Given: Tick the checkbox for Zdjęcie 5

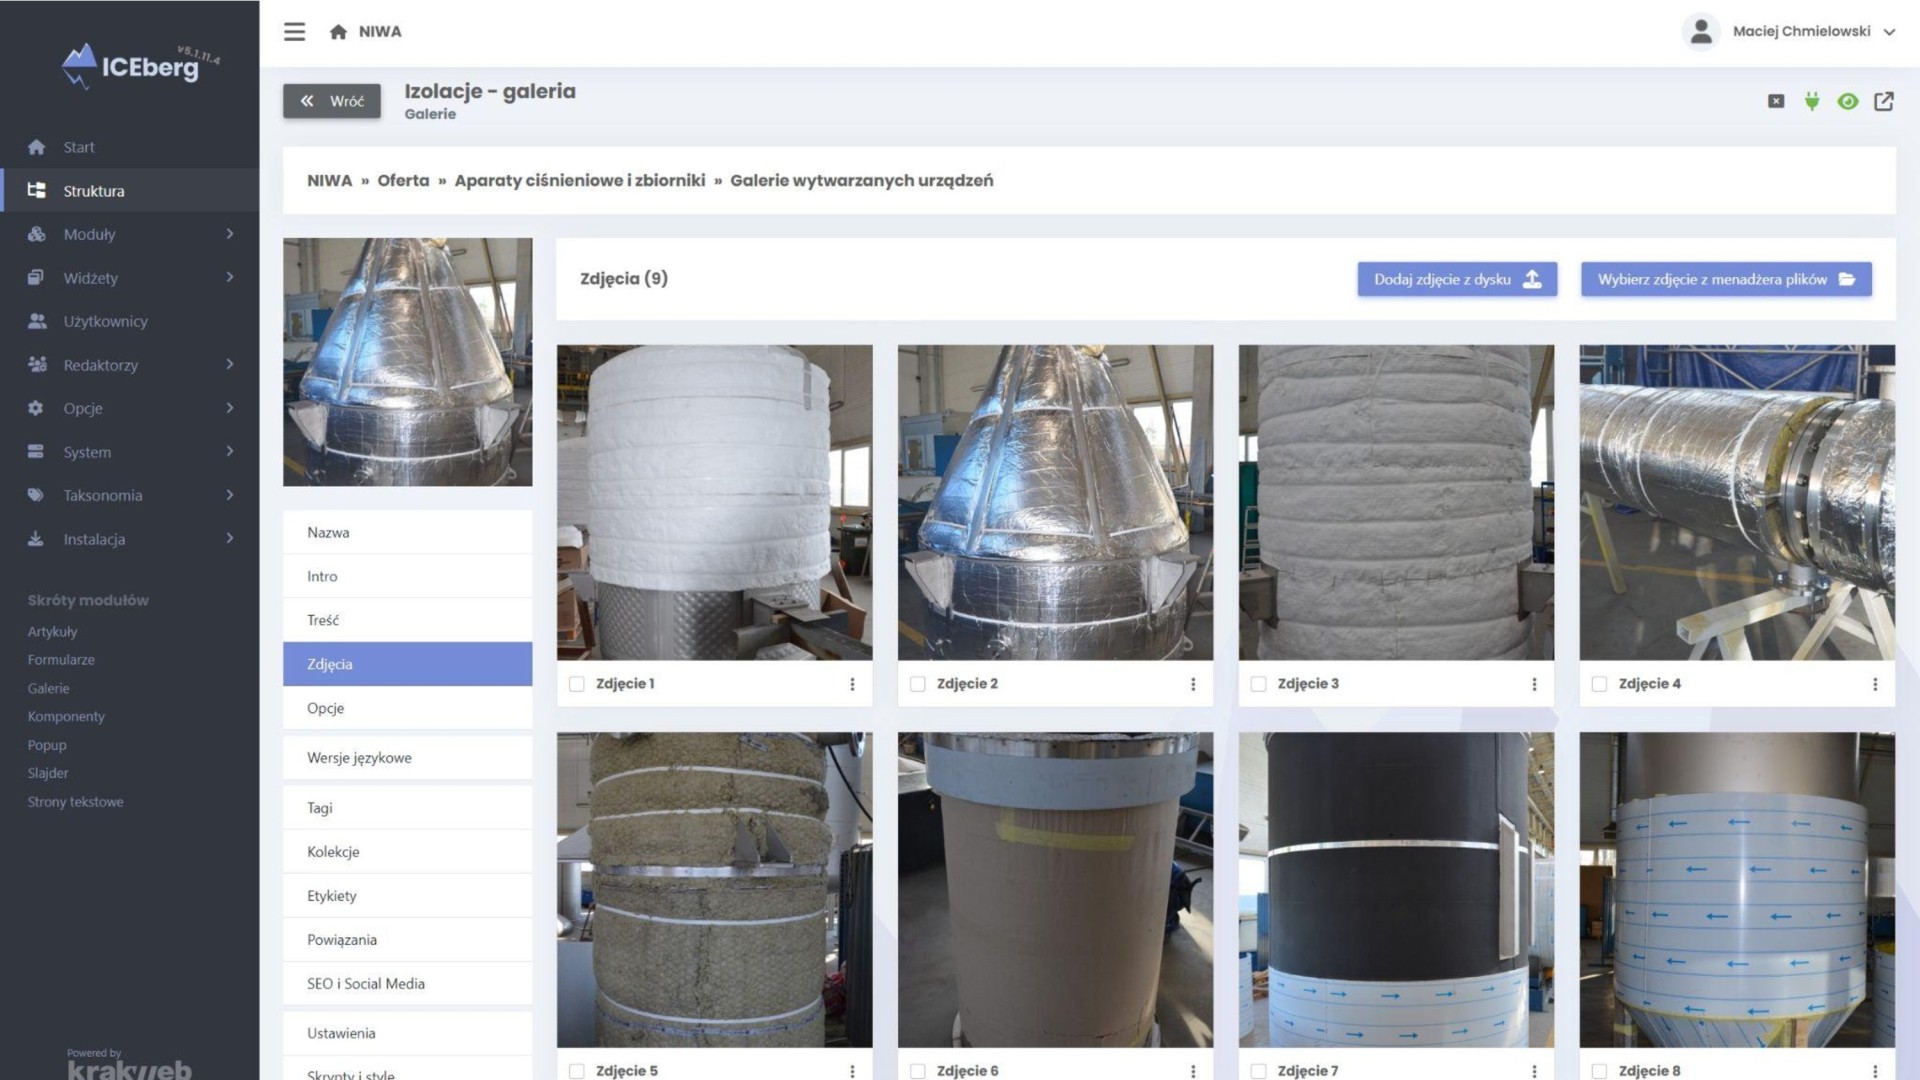Looking at the screenshot, I should point(576,1070).
